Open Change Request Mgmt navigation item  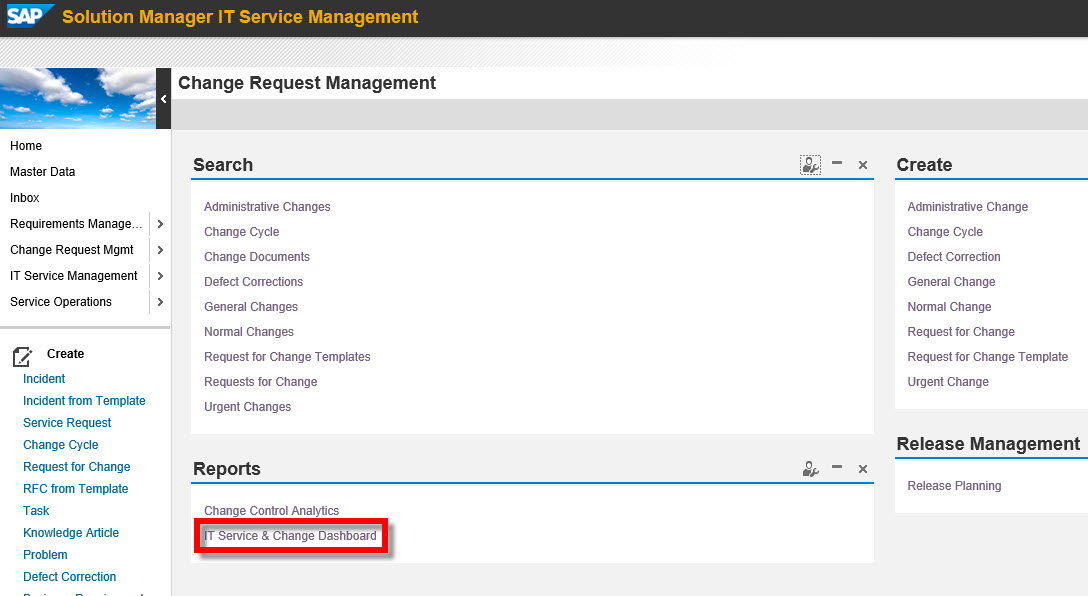[71, 250]
